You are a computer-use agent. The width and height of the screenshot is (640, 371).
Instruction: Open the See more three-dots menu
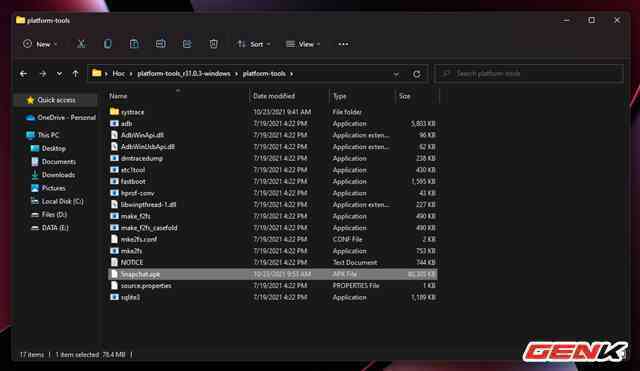[343, 44]
